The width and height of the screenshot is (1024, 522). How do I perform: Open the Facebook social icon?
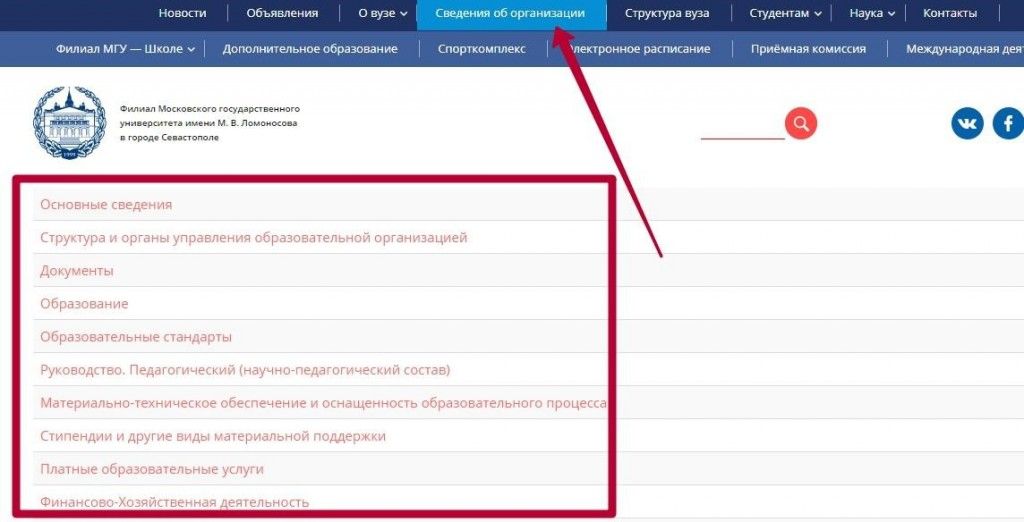(x=1007, y=124)
